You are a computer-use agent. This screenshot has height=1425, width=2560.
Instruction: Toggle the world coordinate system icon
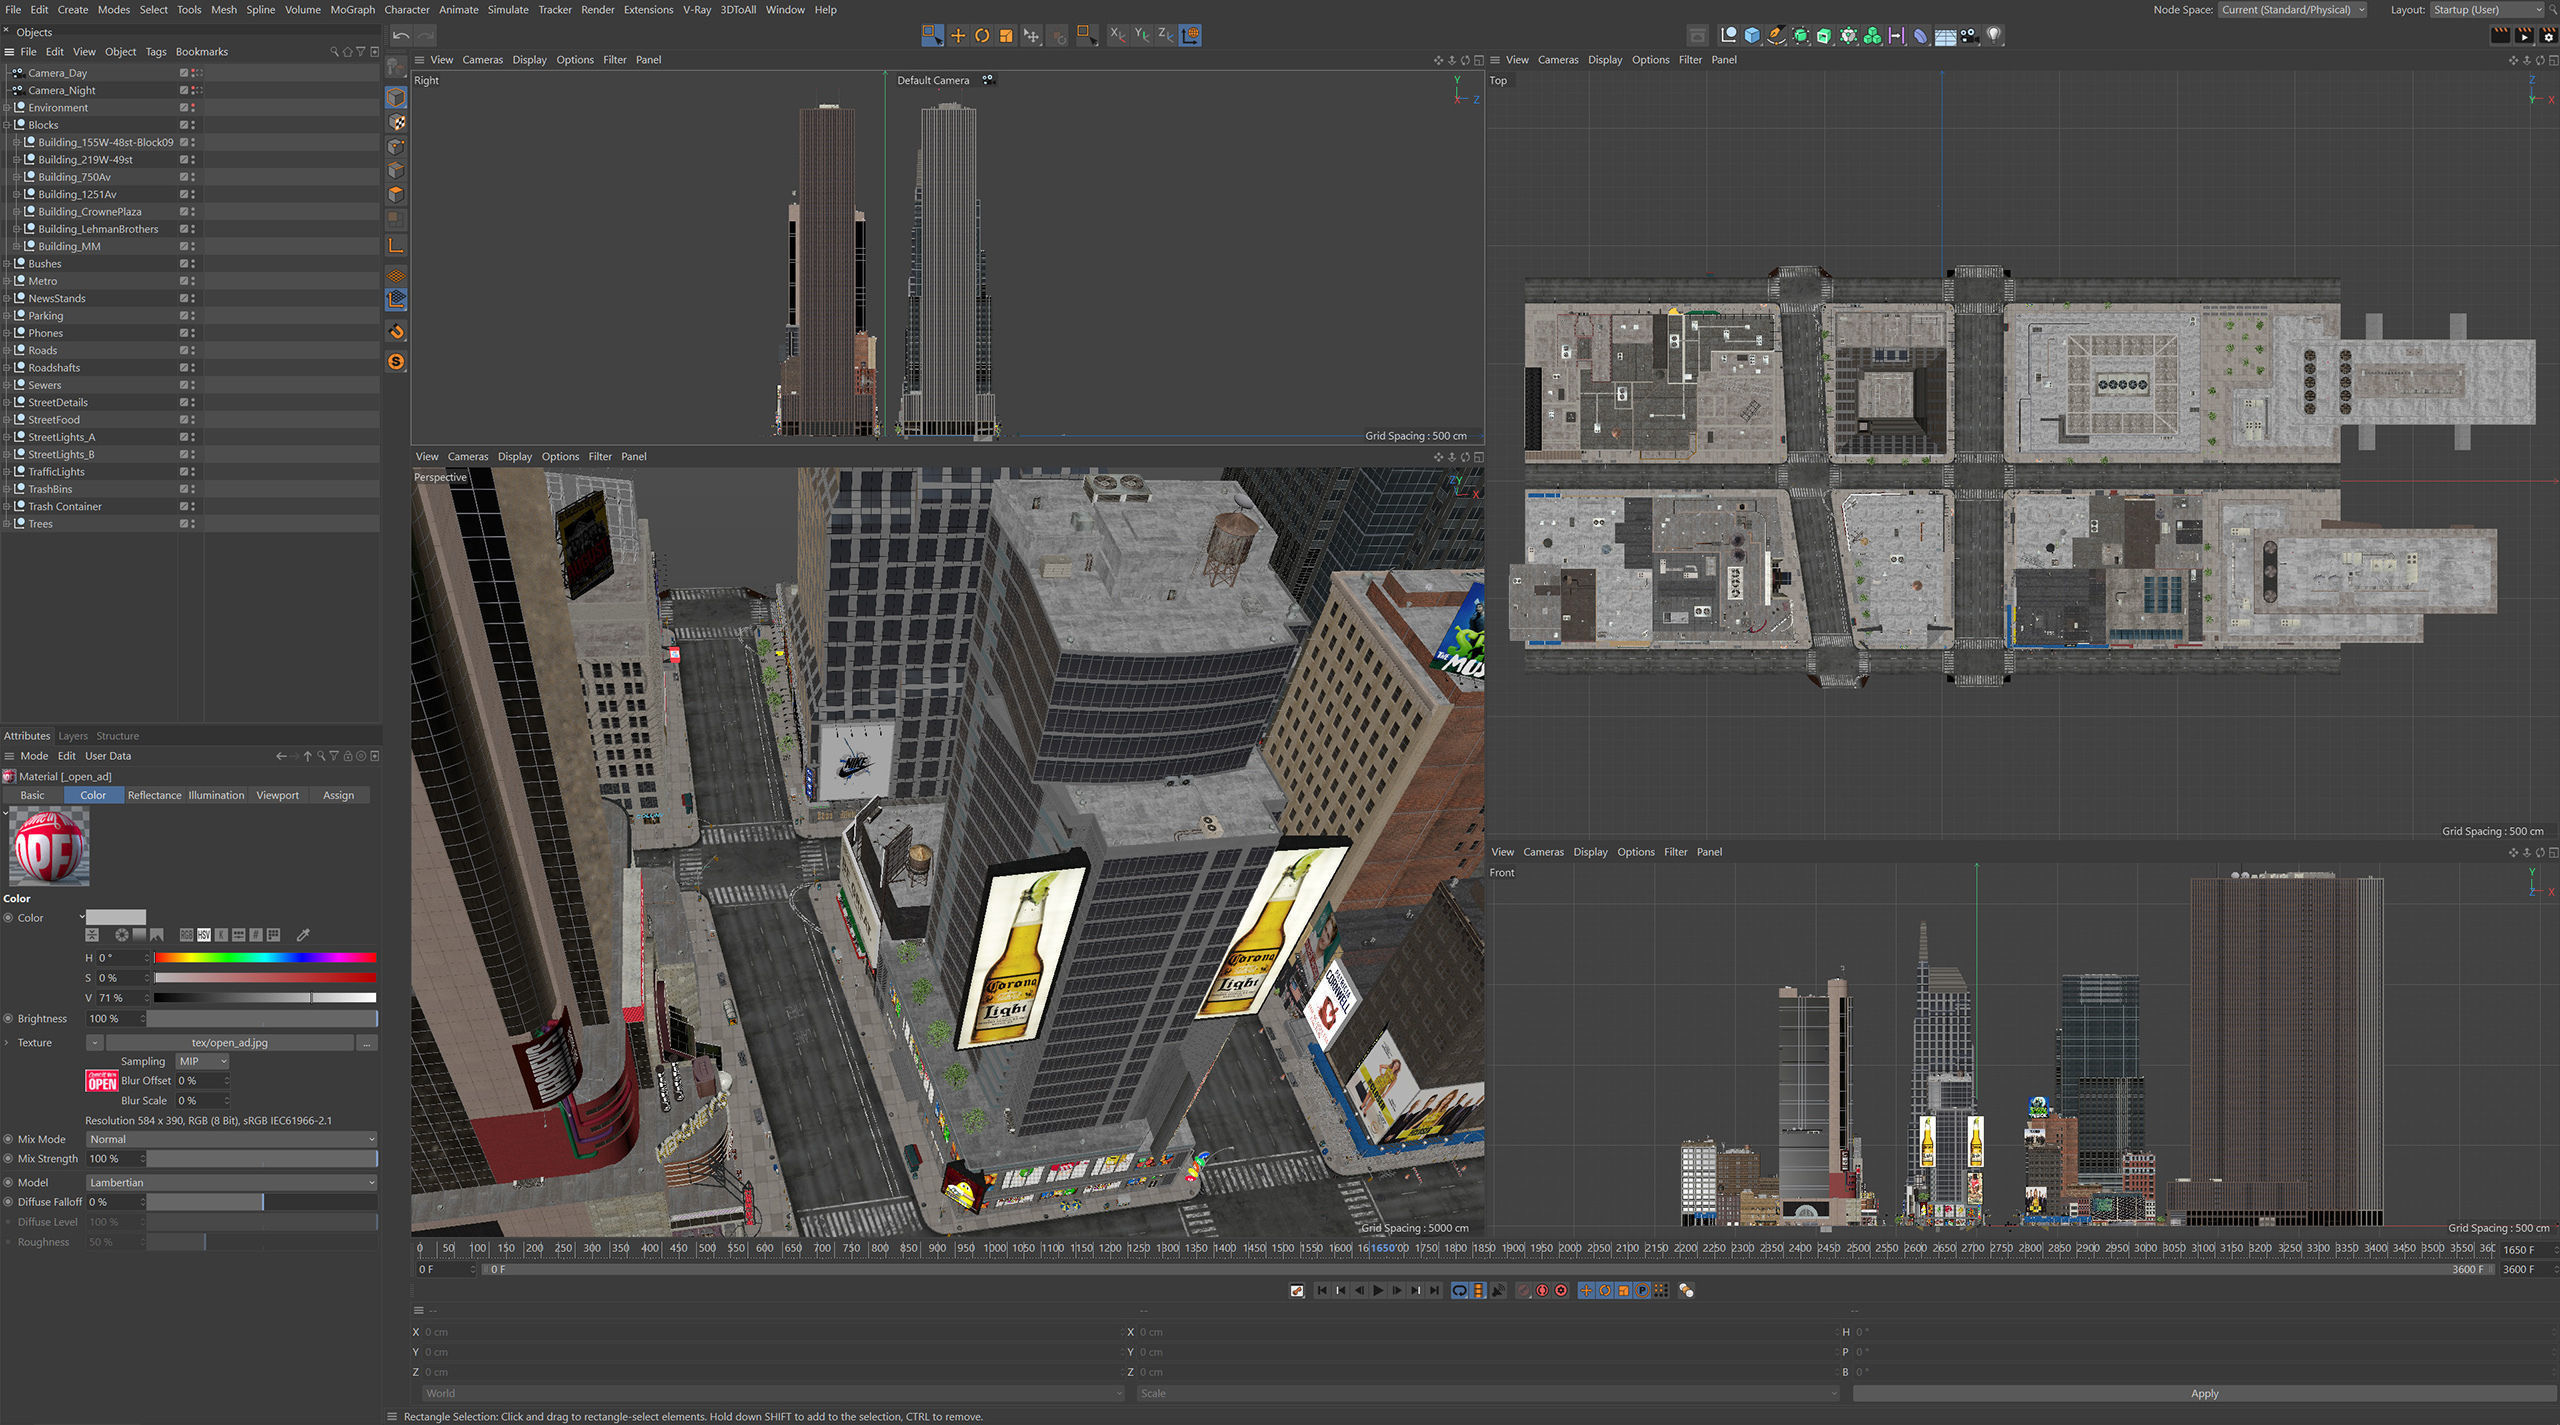tap(1190, 35)
